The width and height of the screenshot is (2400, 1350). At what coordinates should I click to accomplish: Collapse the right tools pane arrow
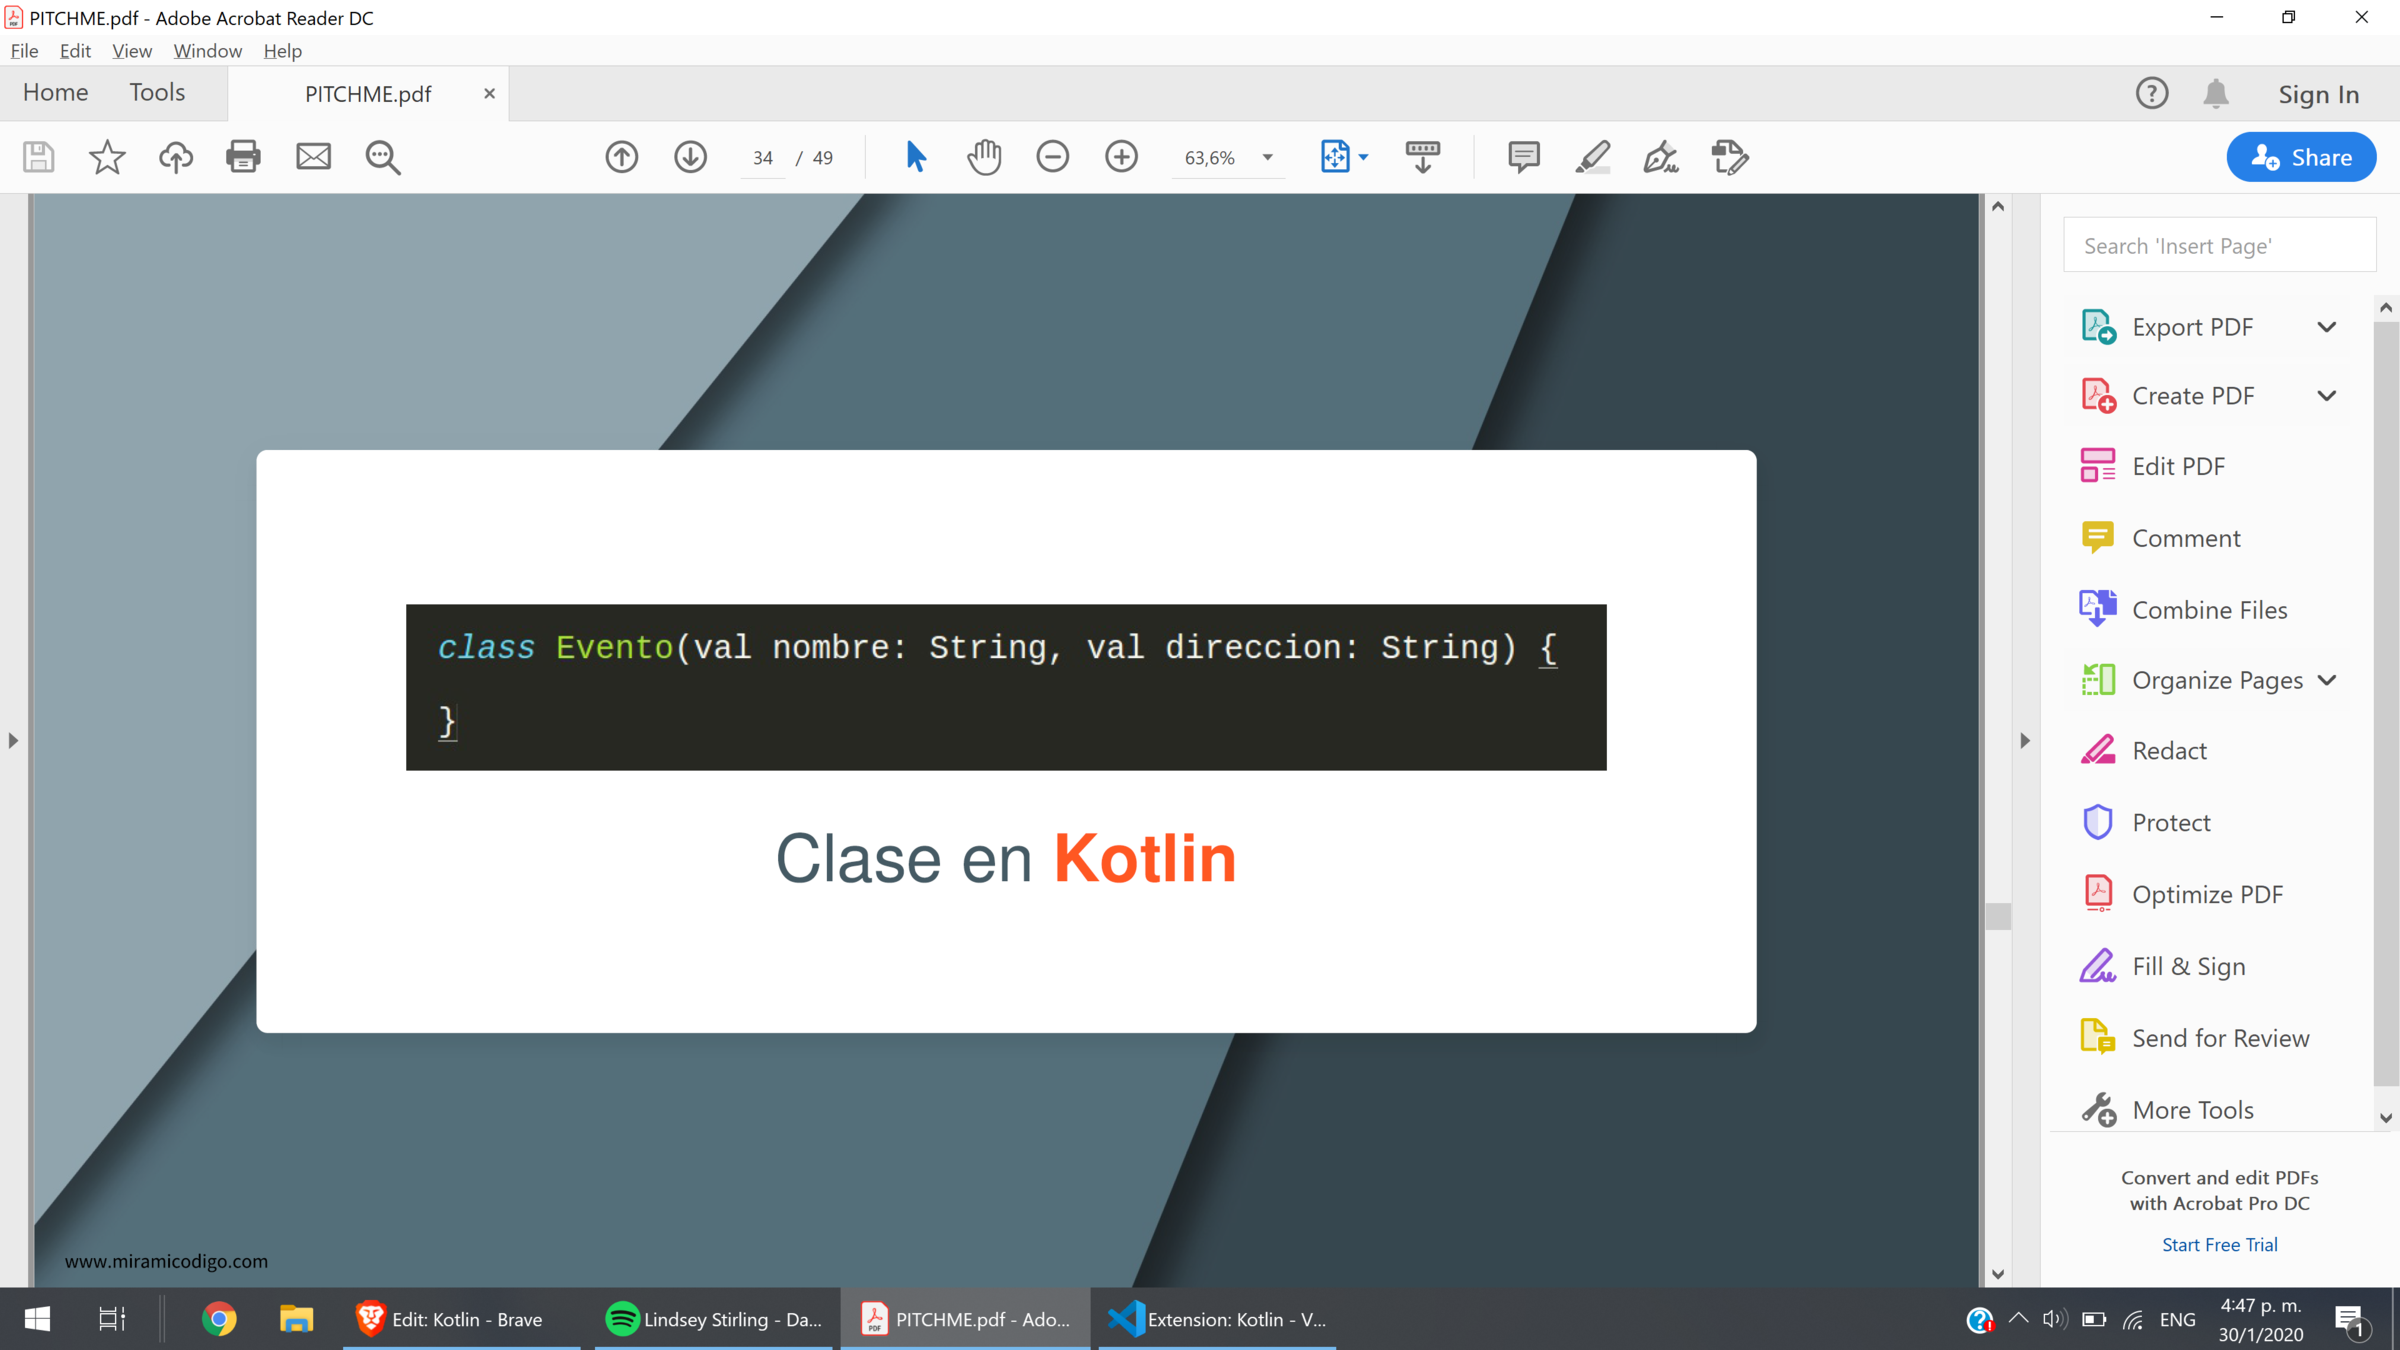pyautogui.click(x=2025, y=741)
